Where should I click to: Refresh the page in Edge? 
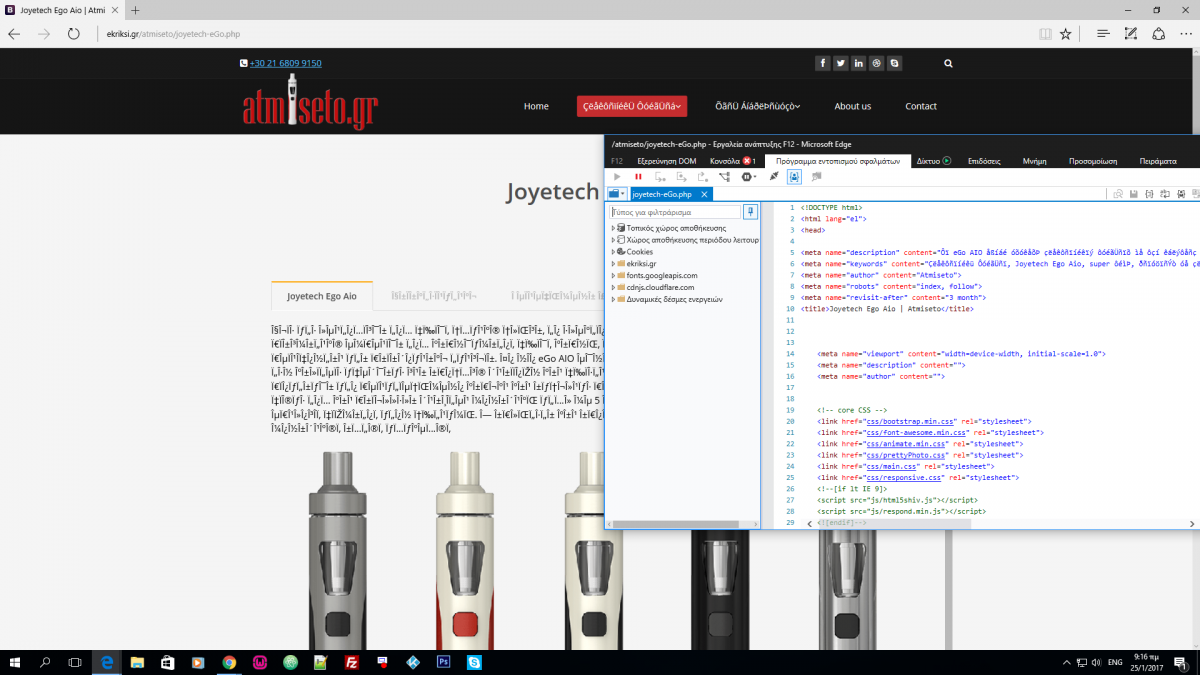click(73, 33)
